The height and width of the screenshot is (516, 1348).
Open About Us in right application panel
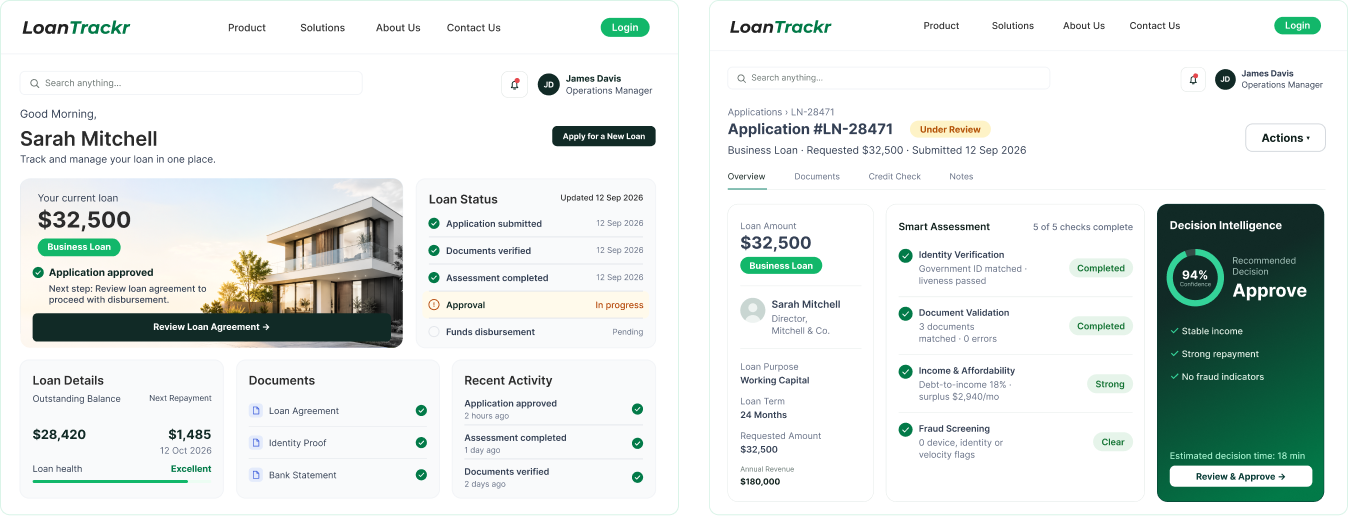tap(1084, 26)
